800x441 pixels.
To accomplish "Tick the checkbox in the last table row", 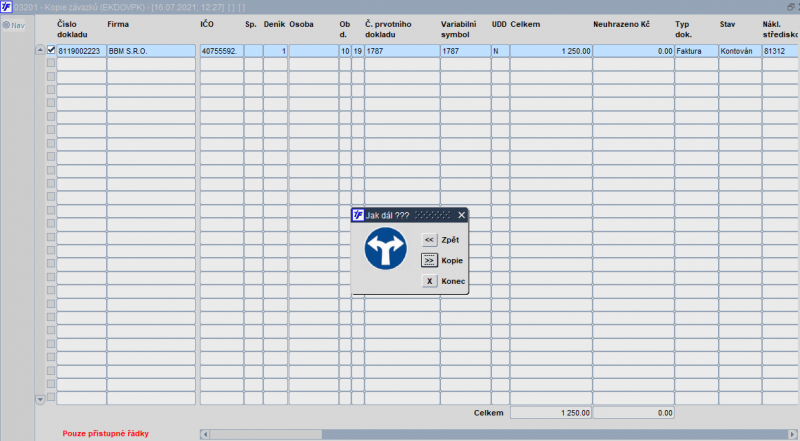I will [51, 397].
